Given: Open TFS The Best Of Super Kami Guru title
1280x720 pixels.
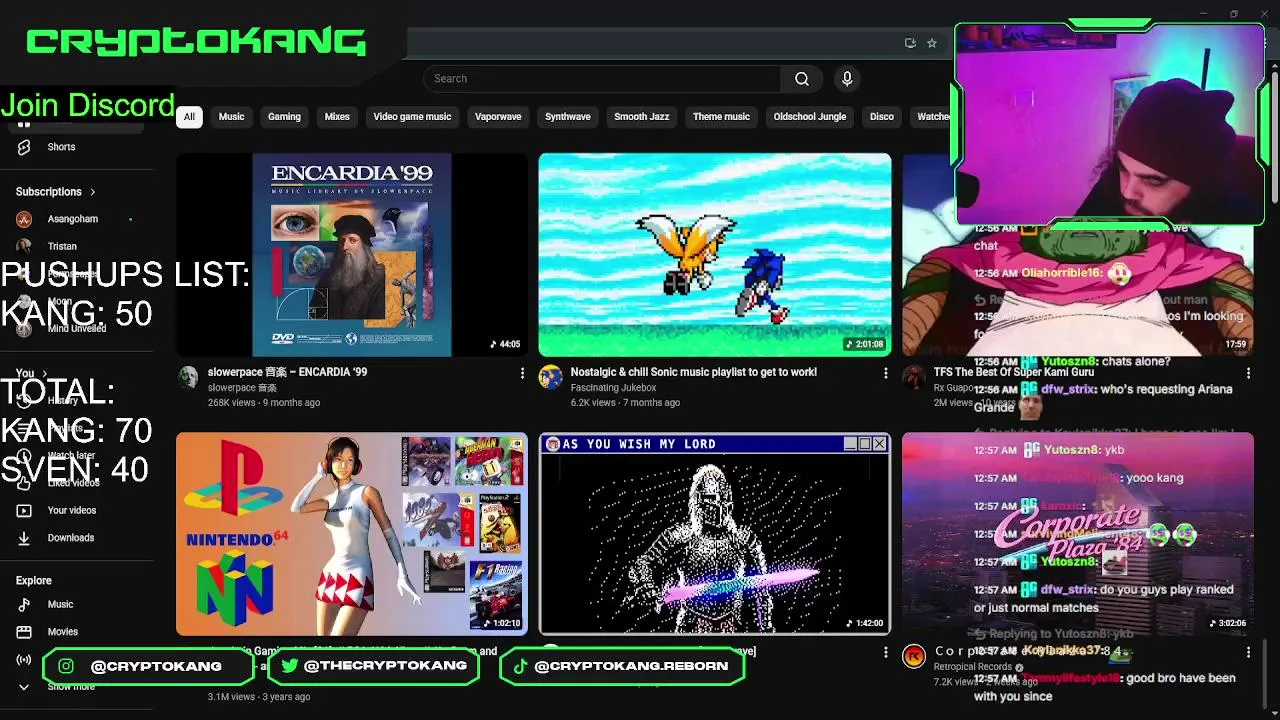Looking at the screenshot, I should point(1014,372).
